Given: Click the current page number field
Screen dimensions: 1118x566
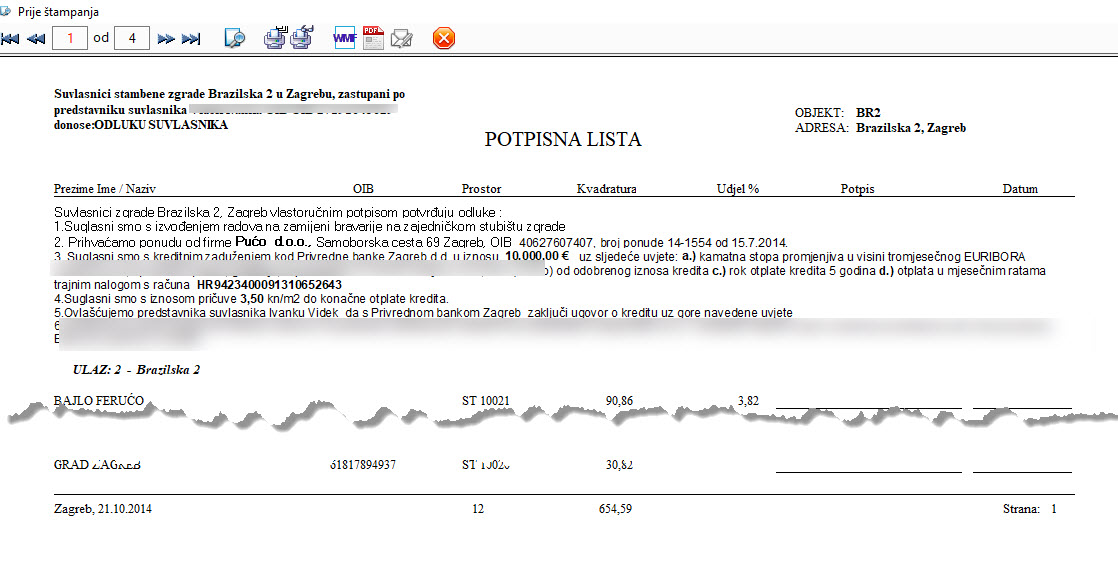Looking at the screenshot, I should [x=70, y=38].
